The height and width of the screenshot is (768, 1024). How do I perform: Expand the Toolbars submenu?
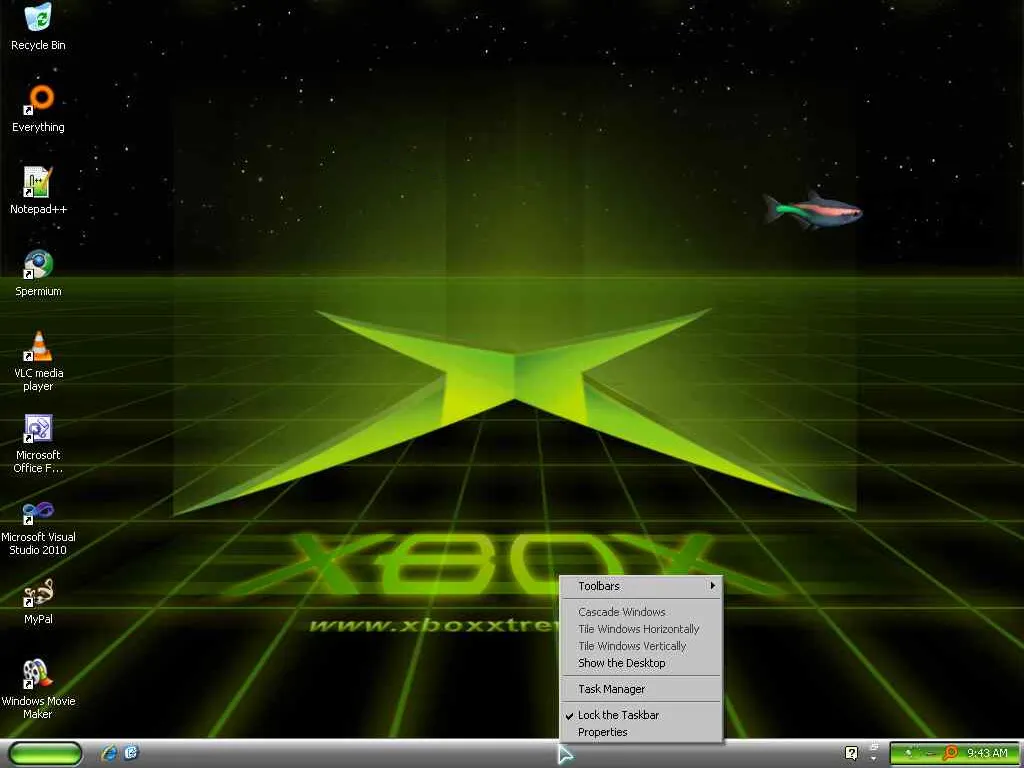point(641,586)
